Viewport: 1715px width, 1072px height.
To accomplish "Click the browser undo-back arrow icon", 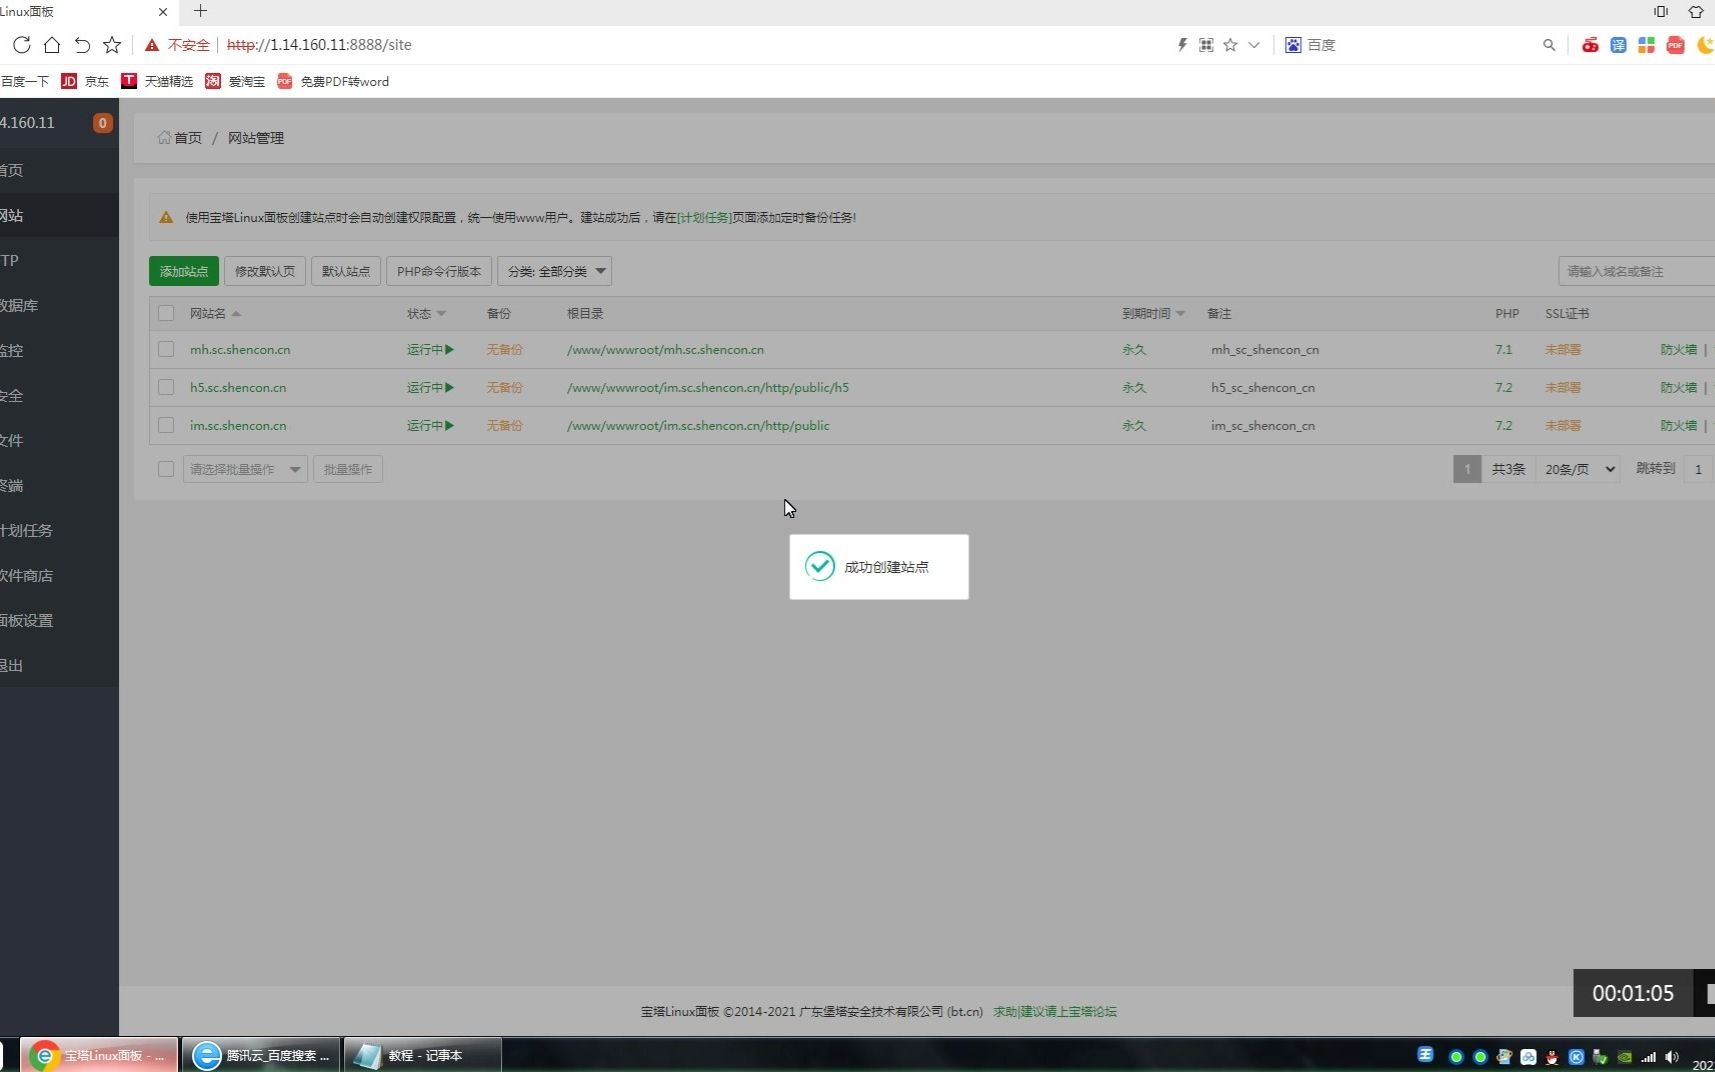I will pyautogui.click(x=82, y=45).
